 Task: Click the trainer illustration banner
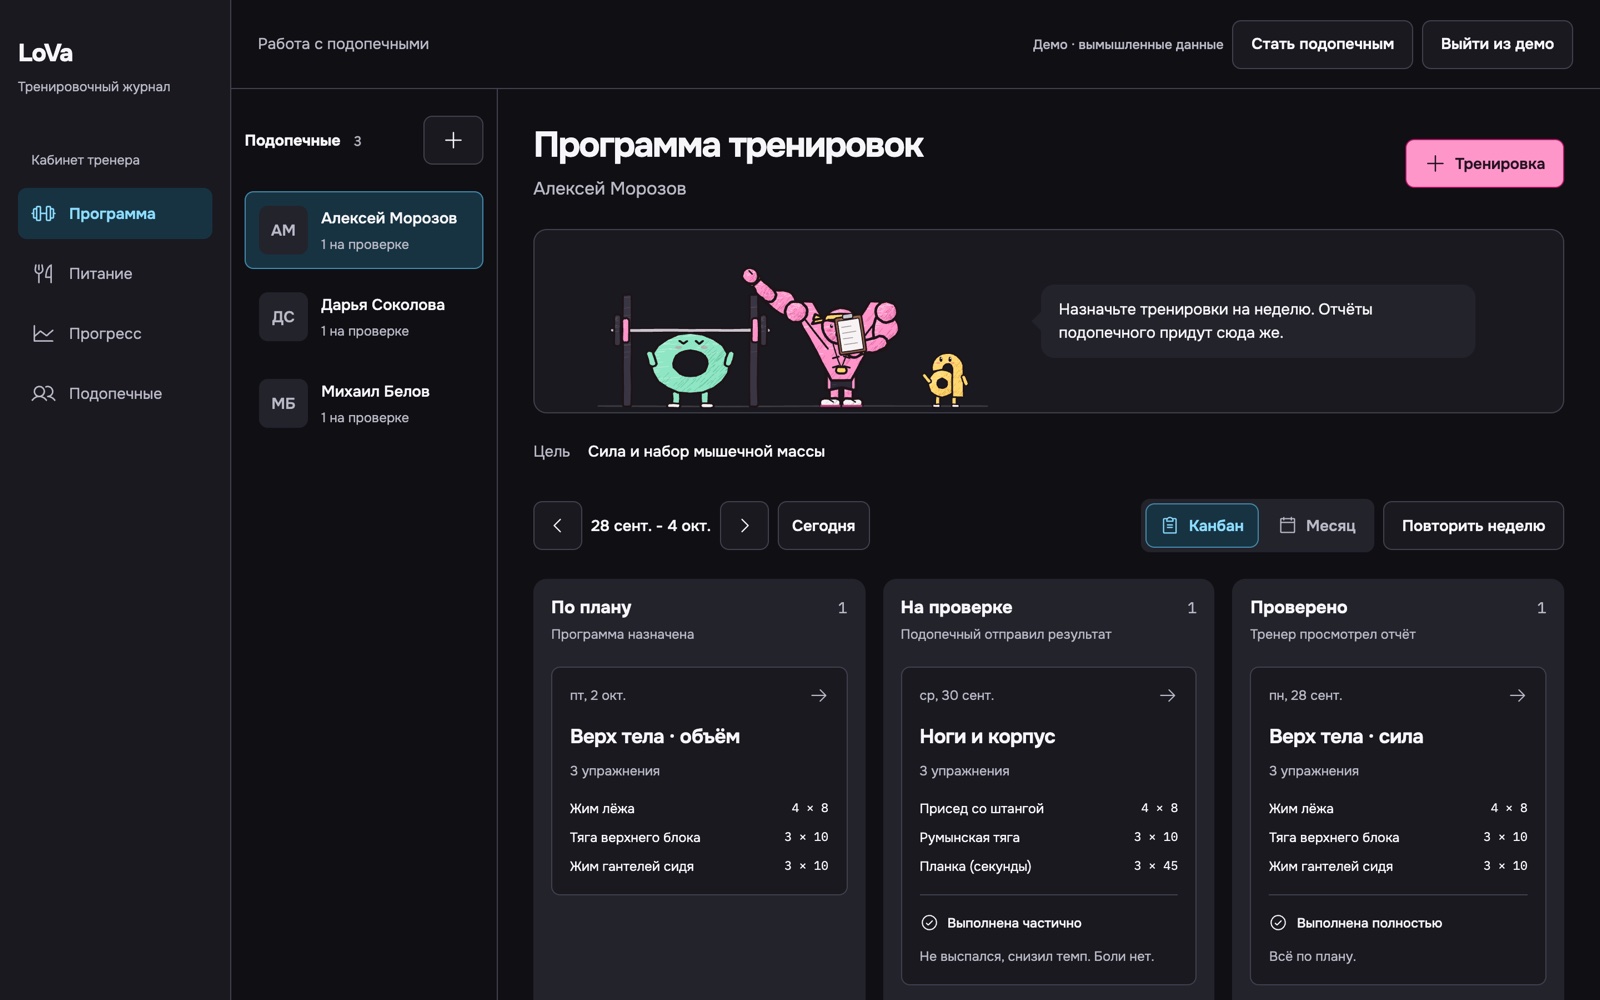(1048, 321)
